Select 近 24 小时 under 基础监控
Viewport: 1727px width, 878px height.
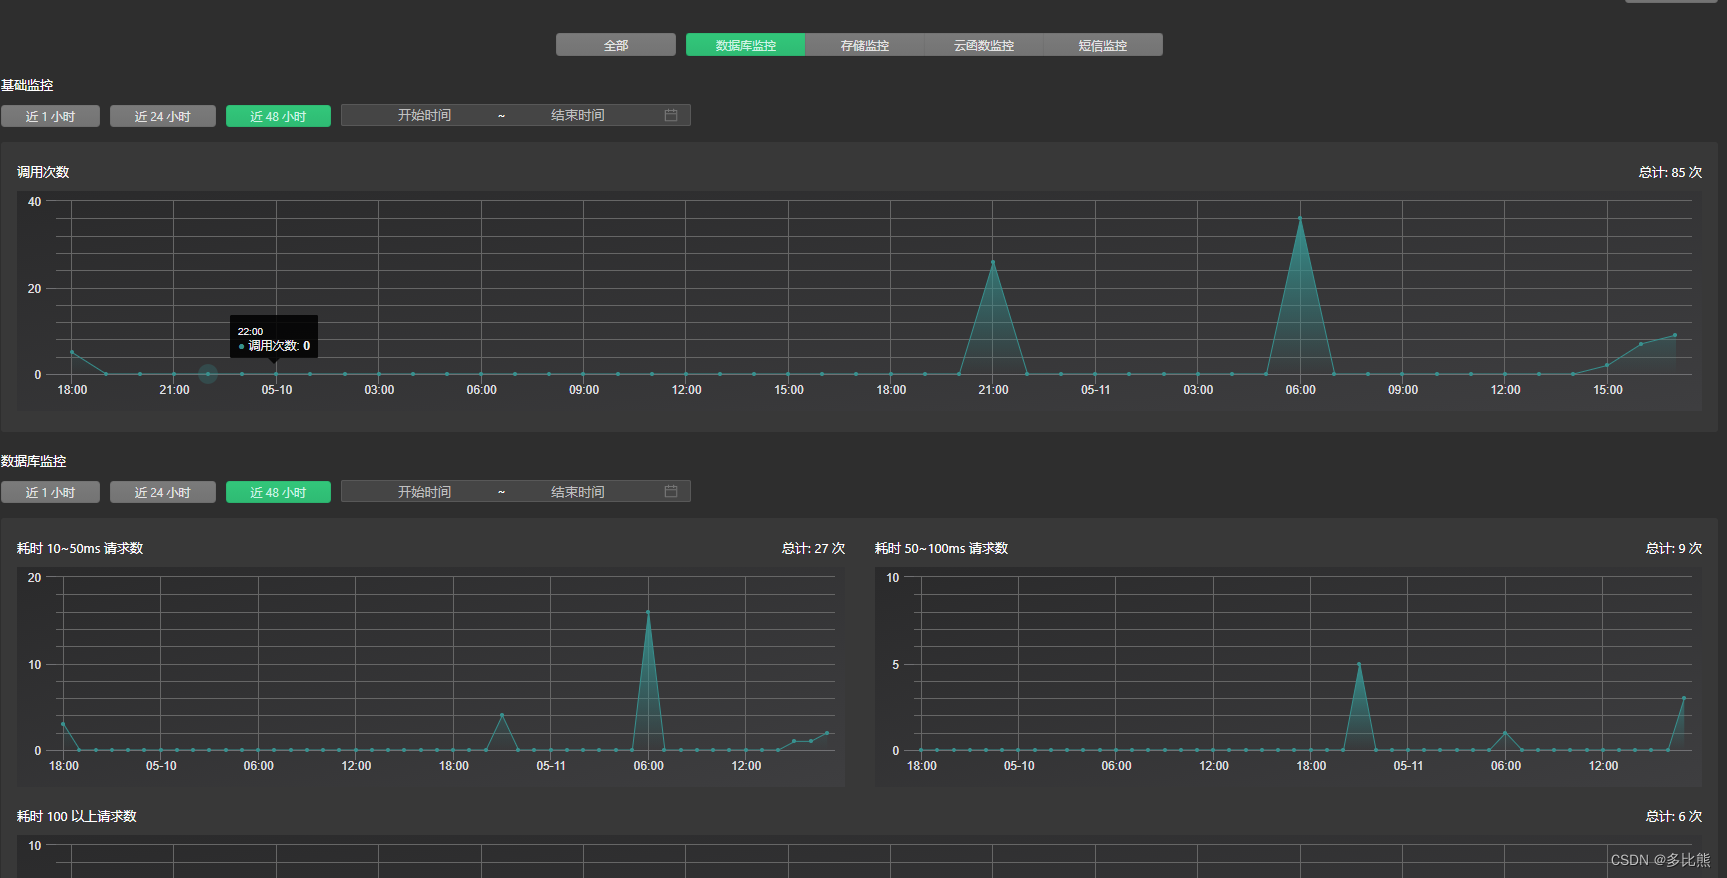coord(162,116)
